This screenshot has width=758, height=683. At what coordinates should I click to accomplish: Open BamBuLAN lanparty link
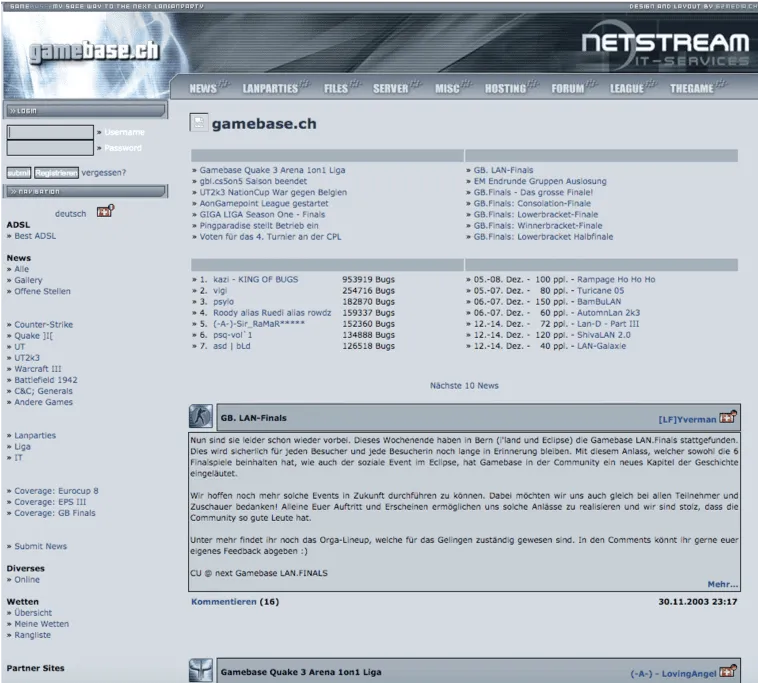599,302
